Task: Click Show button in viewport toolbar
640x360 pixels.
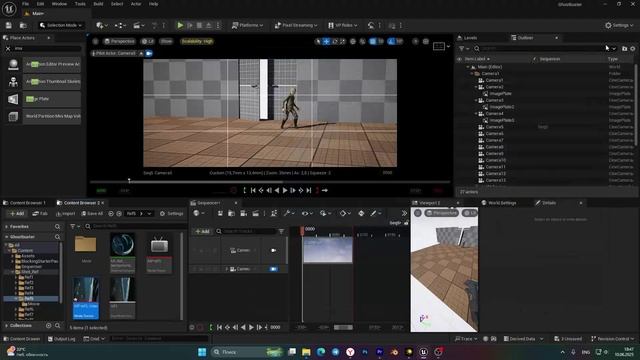Action: pos(166,41)
